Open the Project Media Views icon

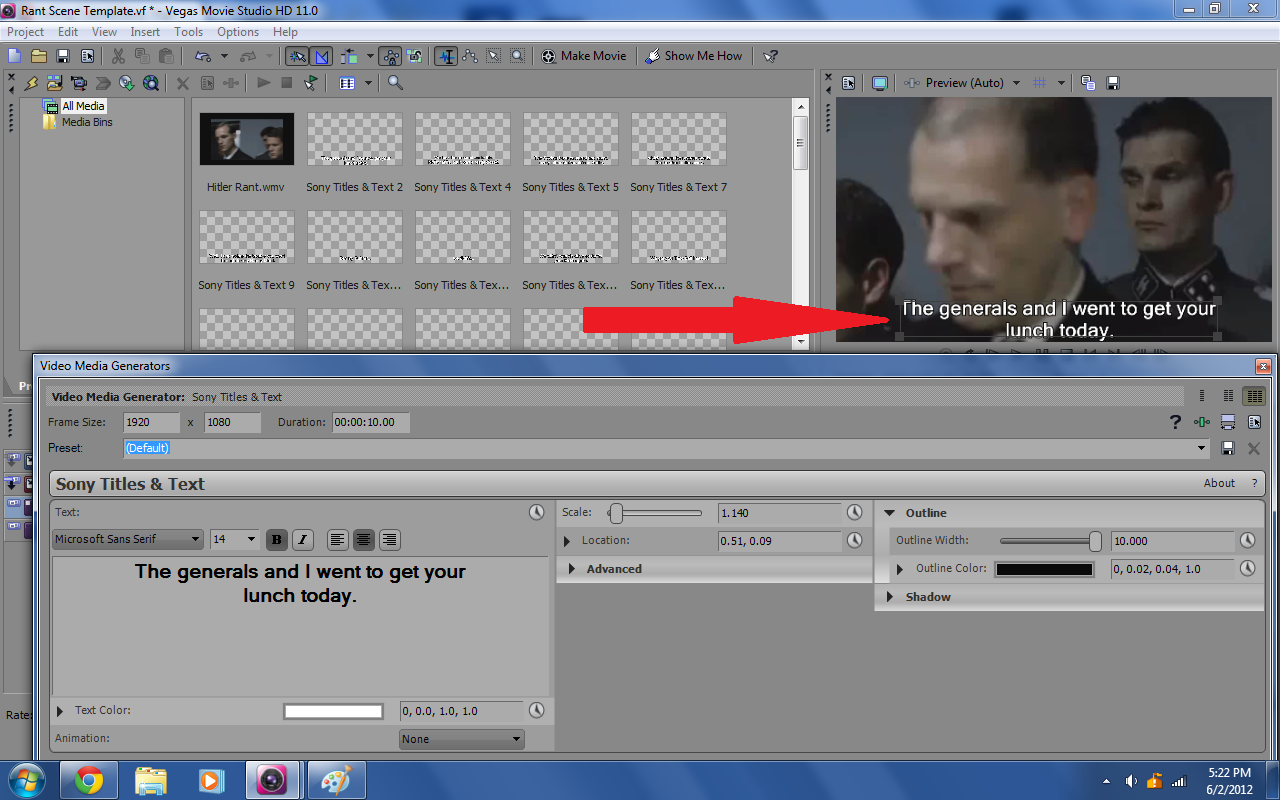[347, 83]
